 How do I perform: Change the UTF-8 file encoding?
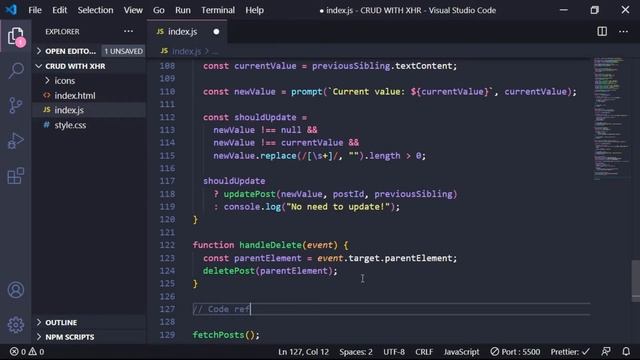point(394,352)
